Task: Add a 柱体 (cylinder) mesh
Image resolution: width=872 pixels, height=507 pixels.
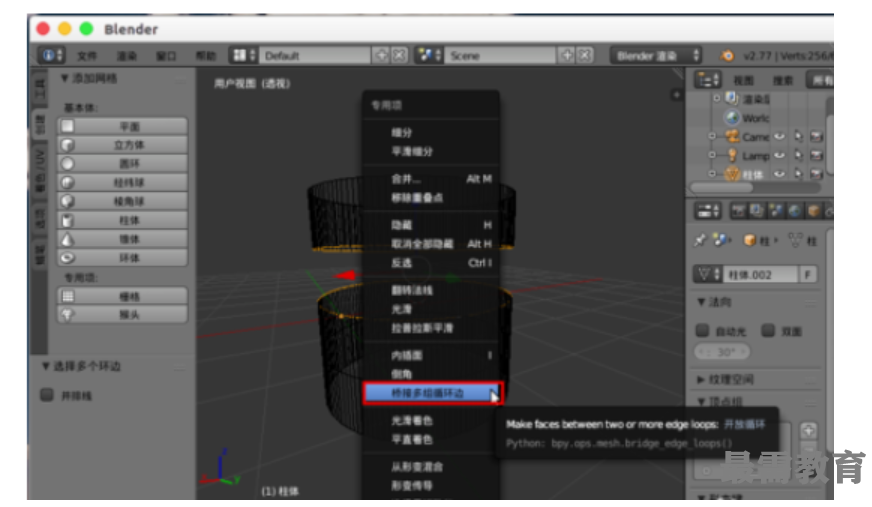Action: (122, 220)
